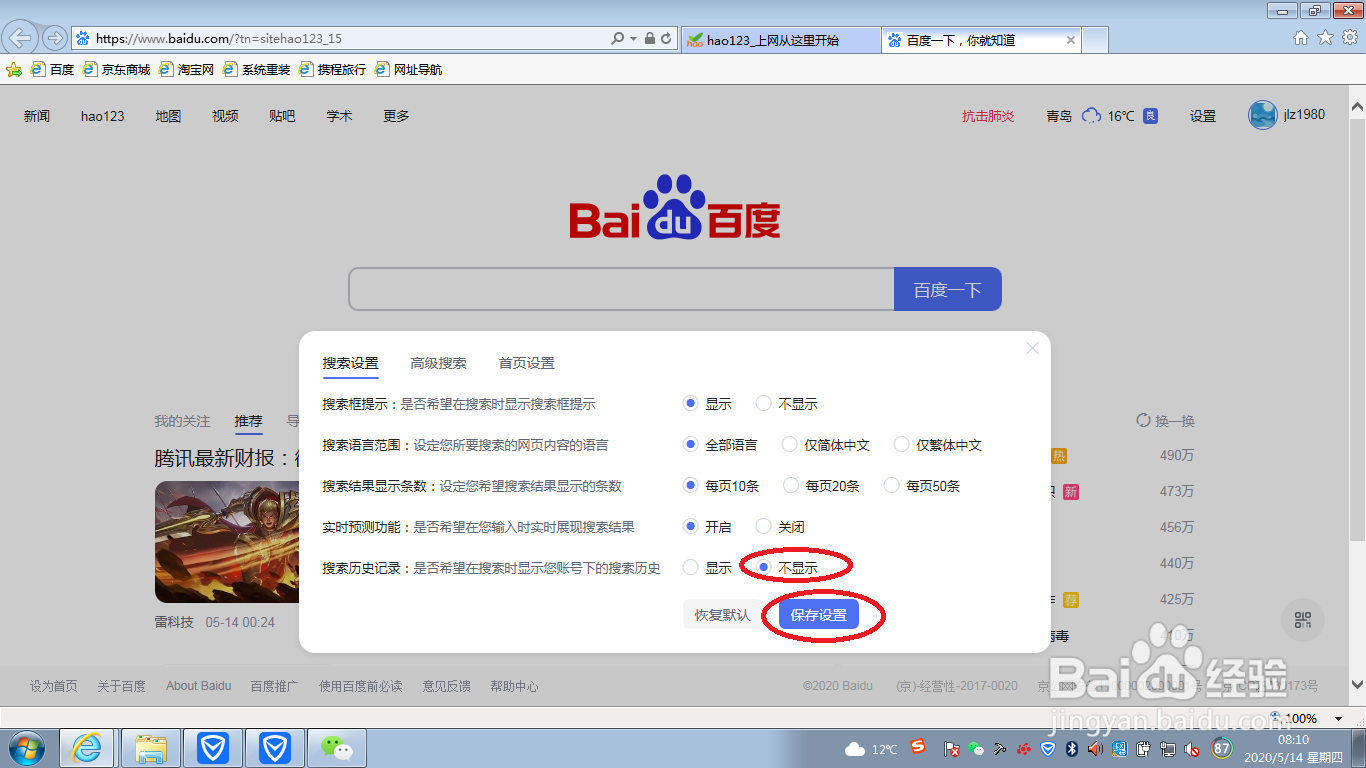
Task: Close the Baidu settings dialog with X
Action: tap(1032, 348)
